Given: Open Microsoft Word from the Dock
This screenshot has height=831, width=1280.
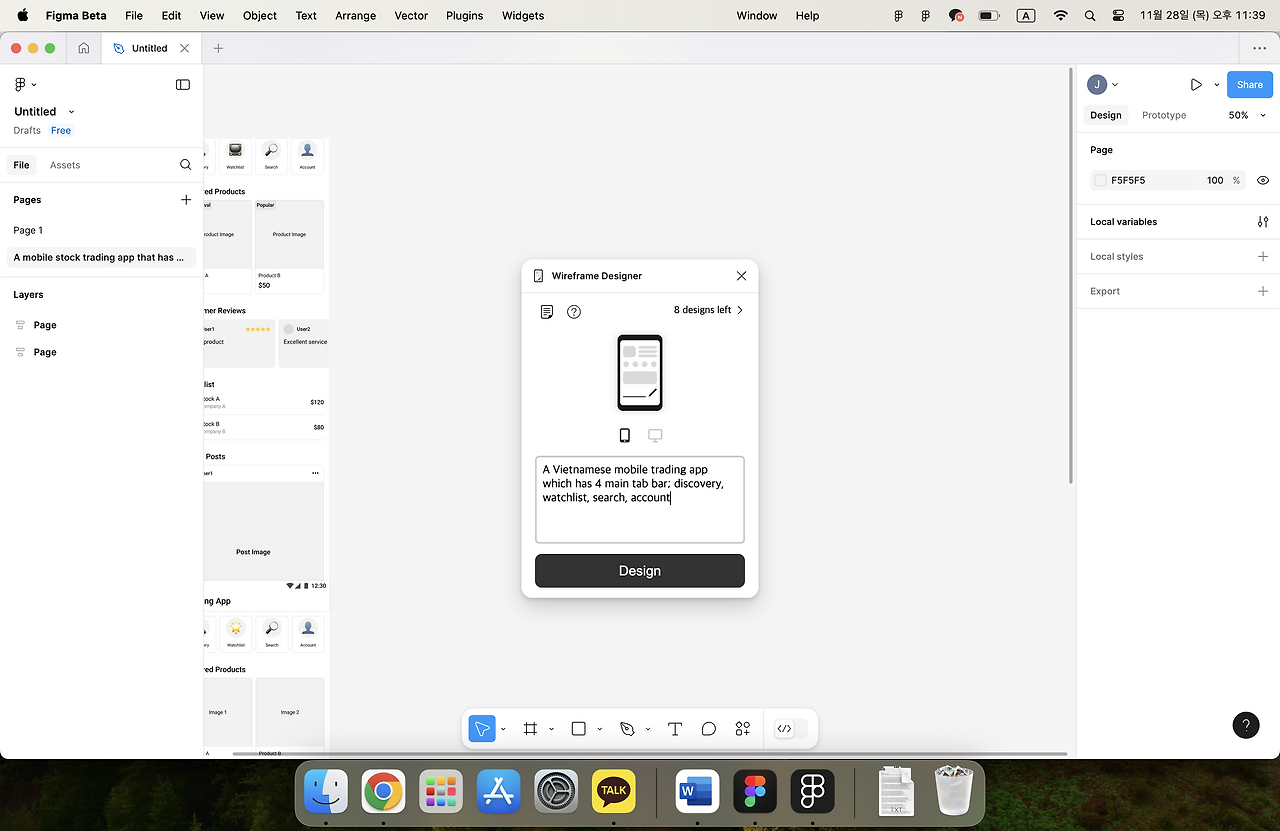Looking at the screenshot, I should [x=698, y=792].
